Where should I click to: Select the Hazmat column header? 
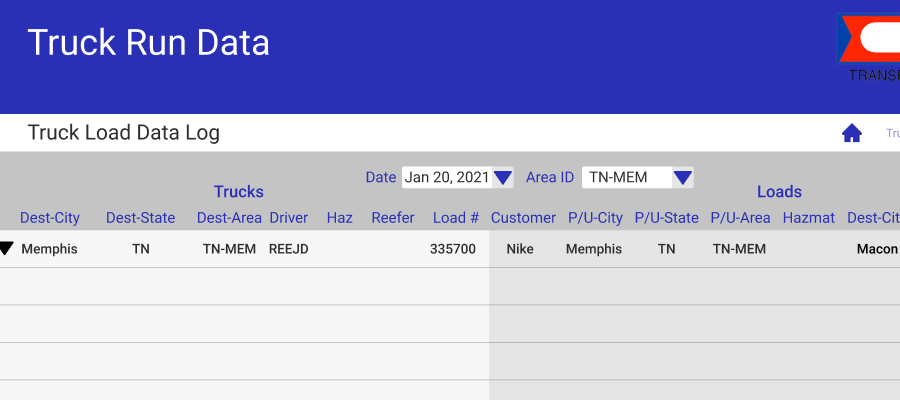point(809,218)
